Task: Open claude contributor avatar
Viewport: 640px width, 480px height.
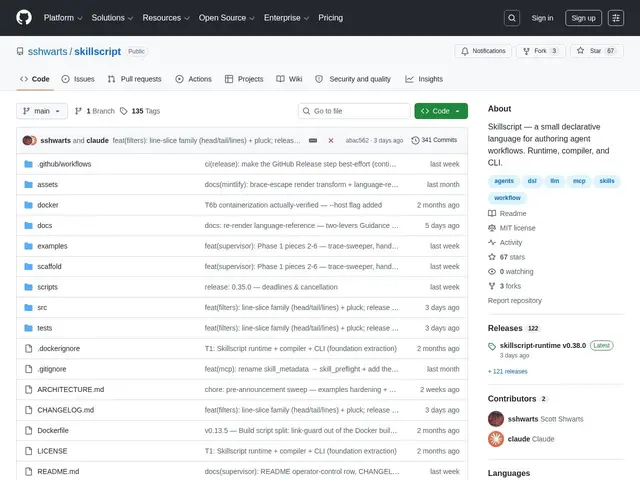Action: point(496,439)
